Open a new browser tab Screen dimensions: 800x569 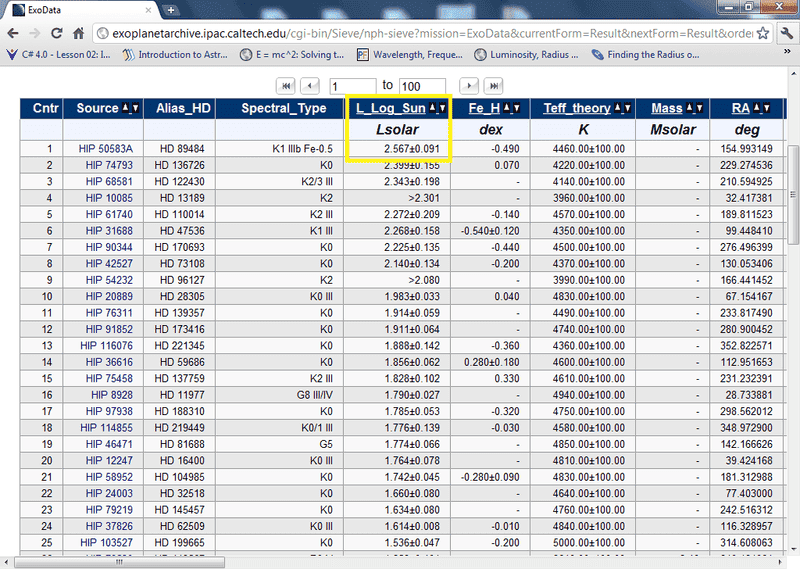tap(171, 9)
